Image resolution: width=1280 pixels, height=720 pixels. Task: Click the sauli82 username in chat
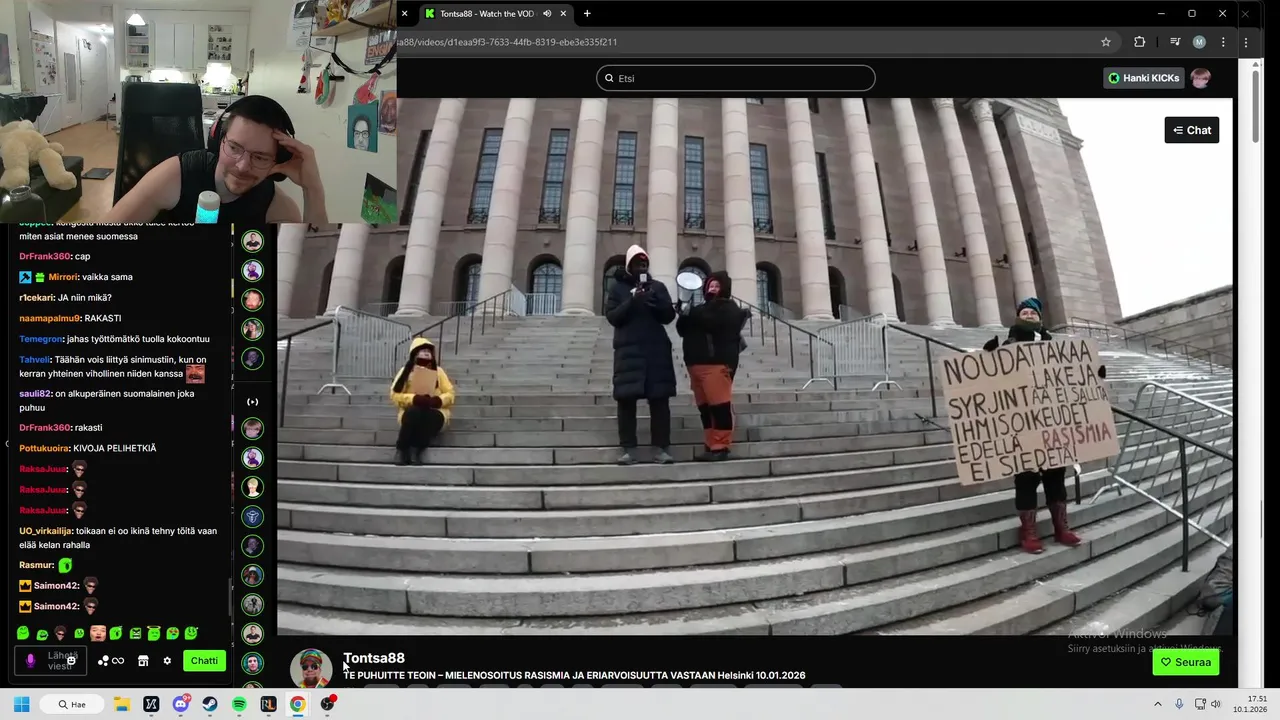click(35, 394)
